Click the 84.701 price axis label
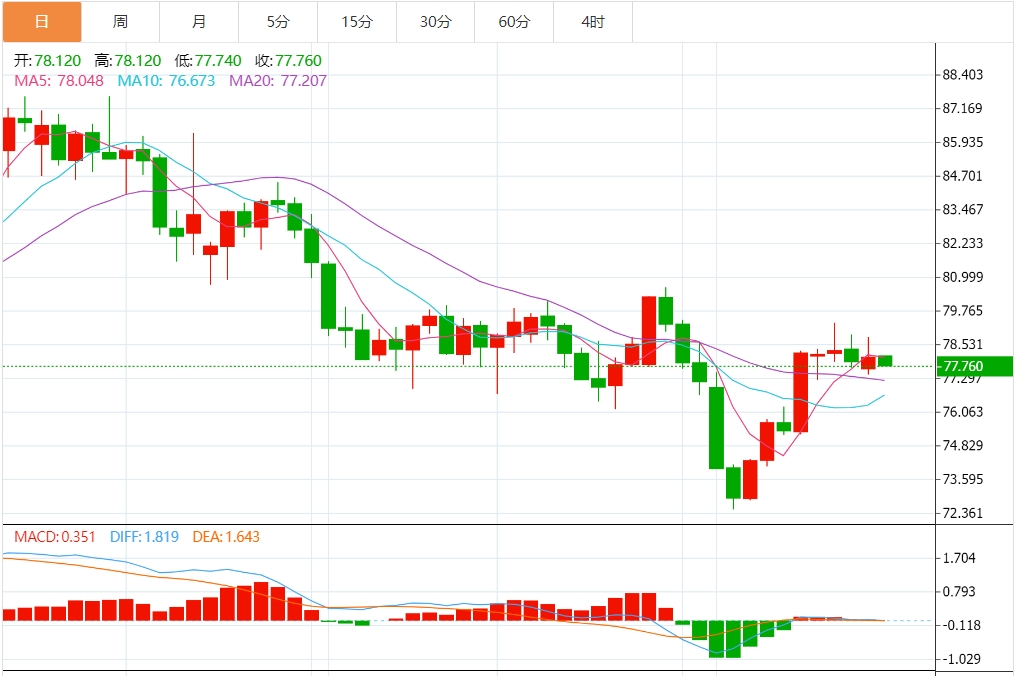 (963, 176)
